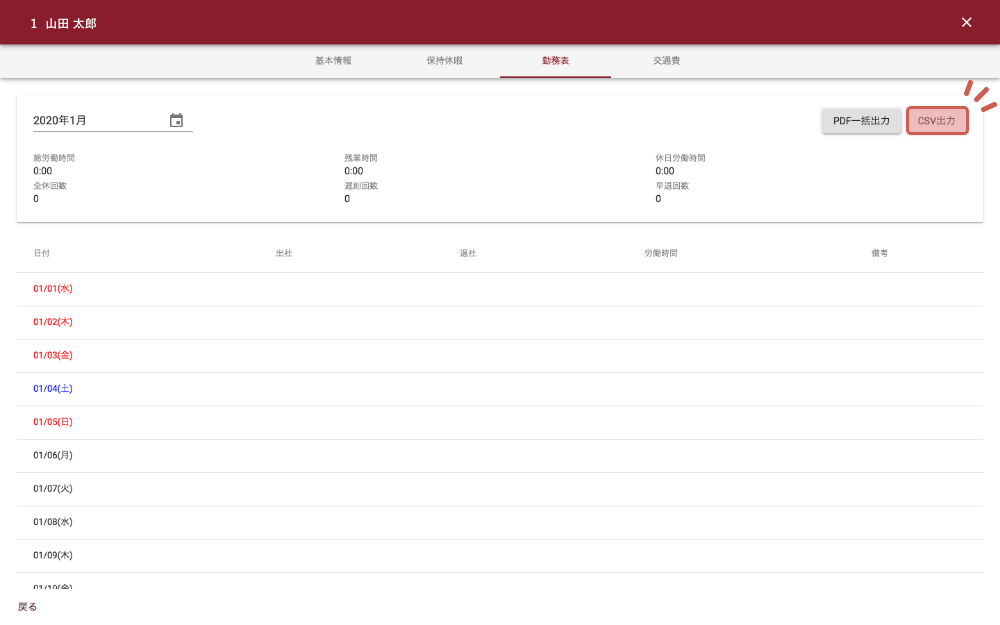
Task: Select the 01/01(水) row
Action: point(53,289)
